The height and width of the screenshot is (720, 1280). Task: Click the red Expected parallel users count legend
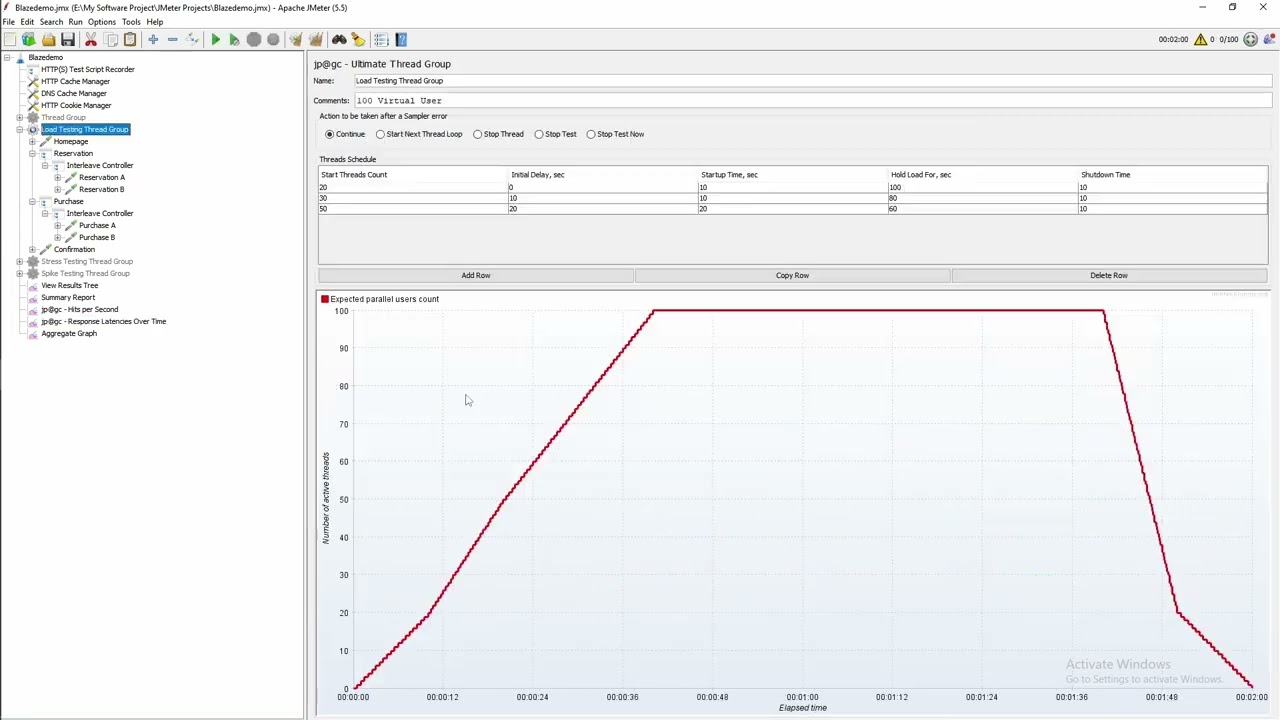(x=380, y=299)
